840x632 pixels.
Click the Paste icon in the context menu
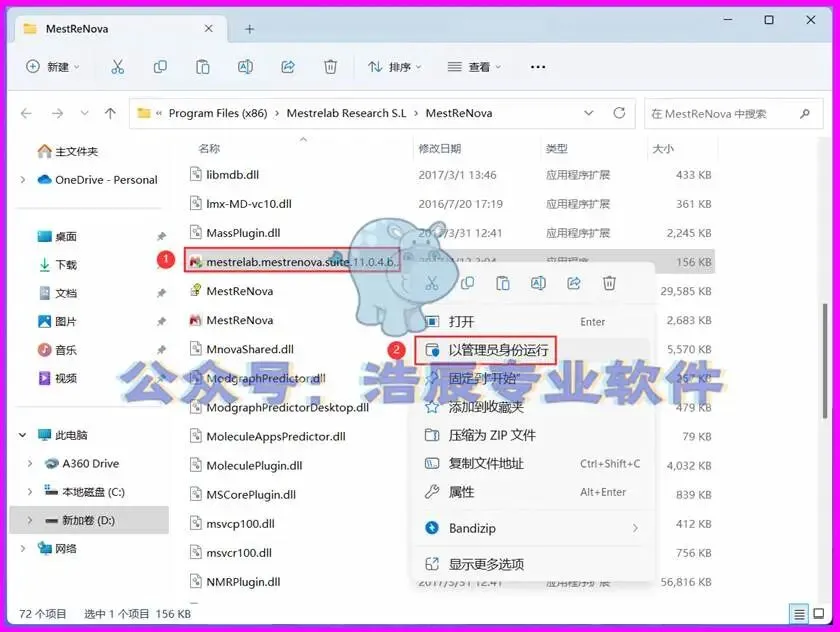pos(503,283)
